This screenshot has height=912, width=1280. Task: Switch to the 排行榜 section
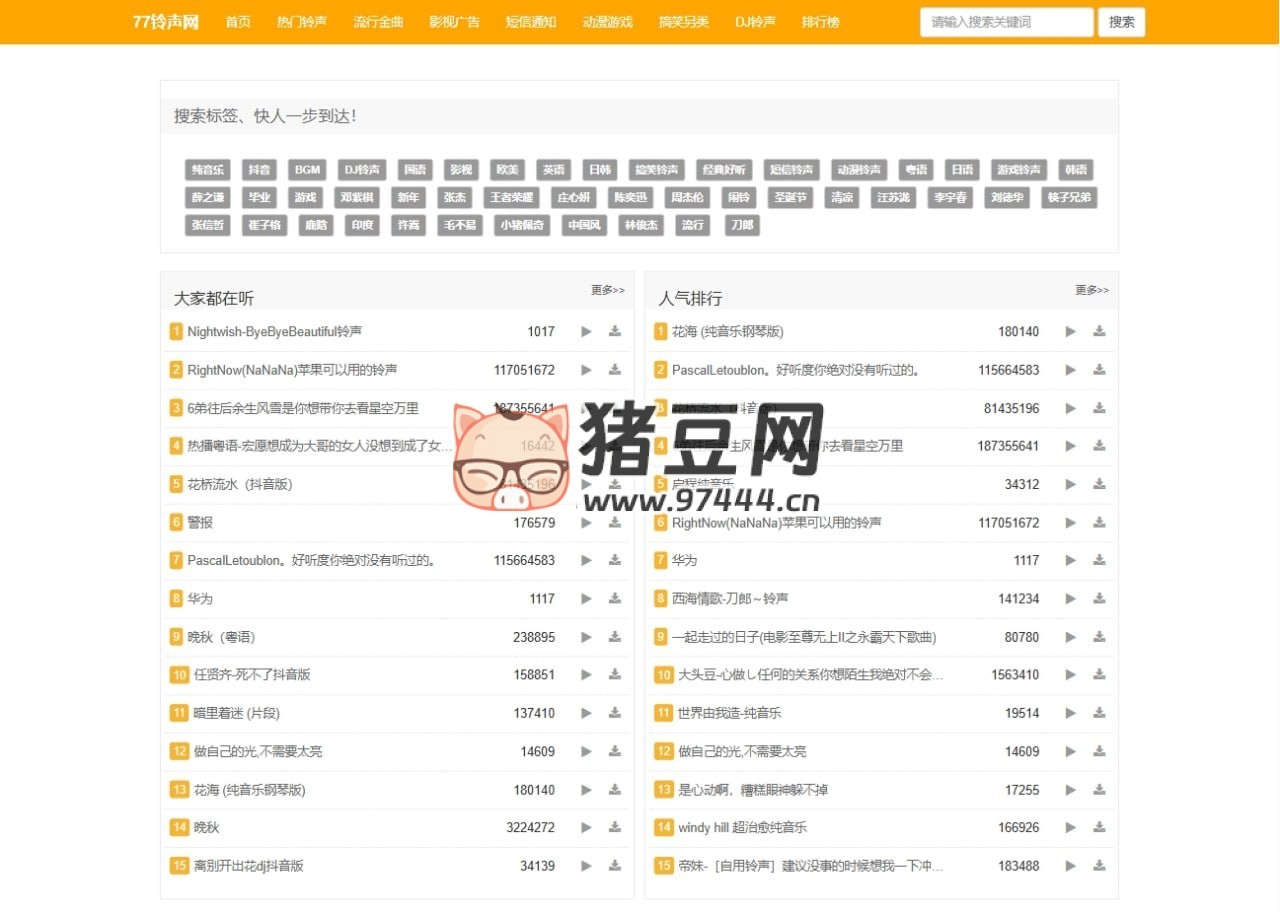[820, 22]
